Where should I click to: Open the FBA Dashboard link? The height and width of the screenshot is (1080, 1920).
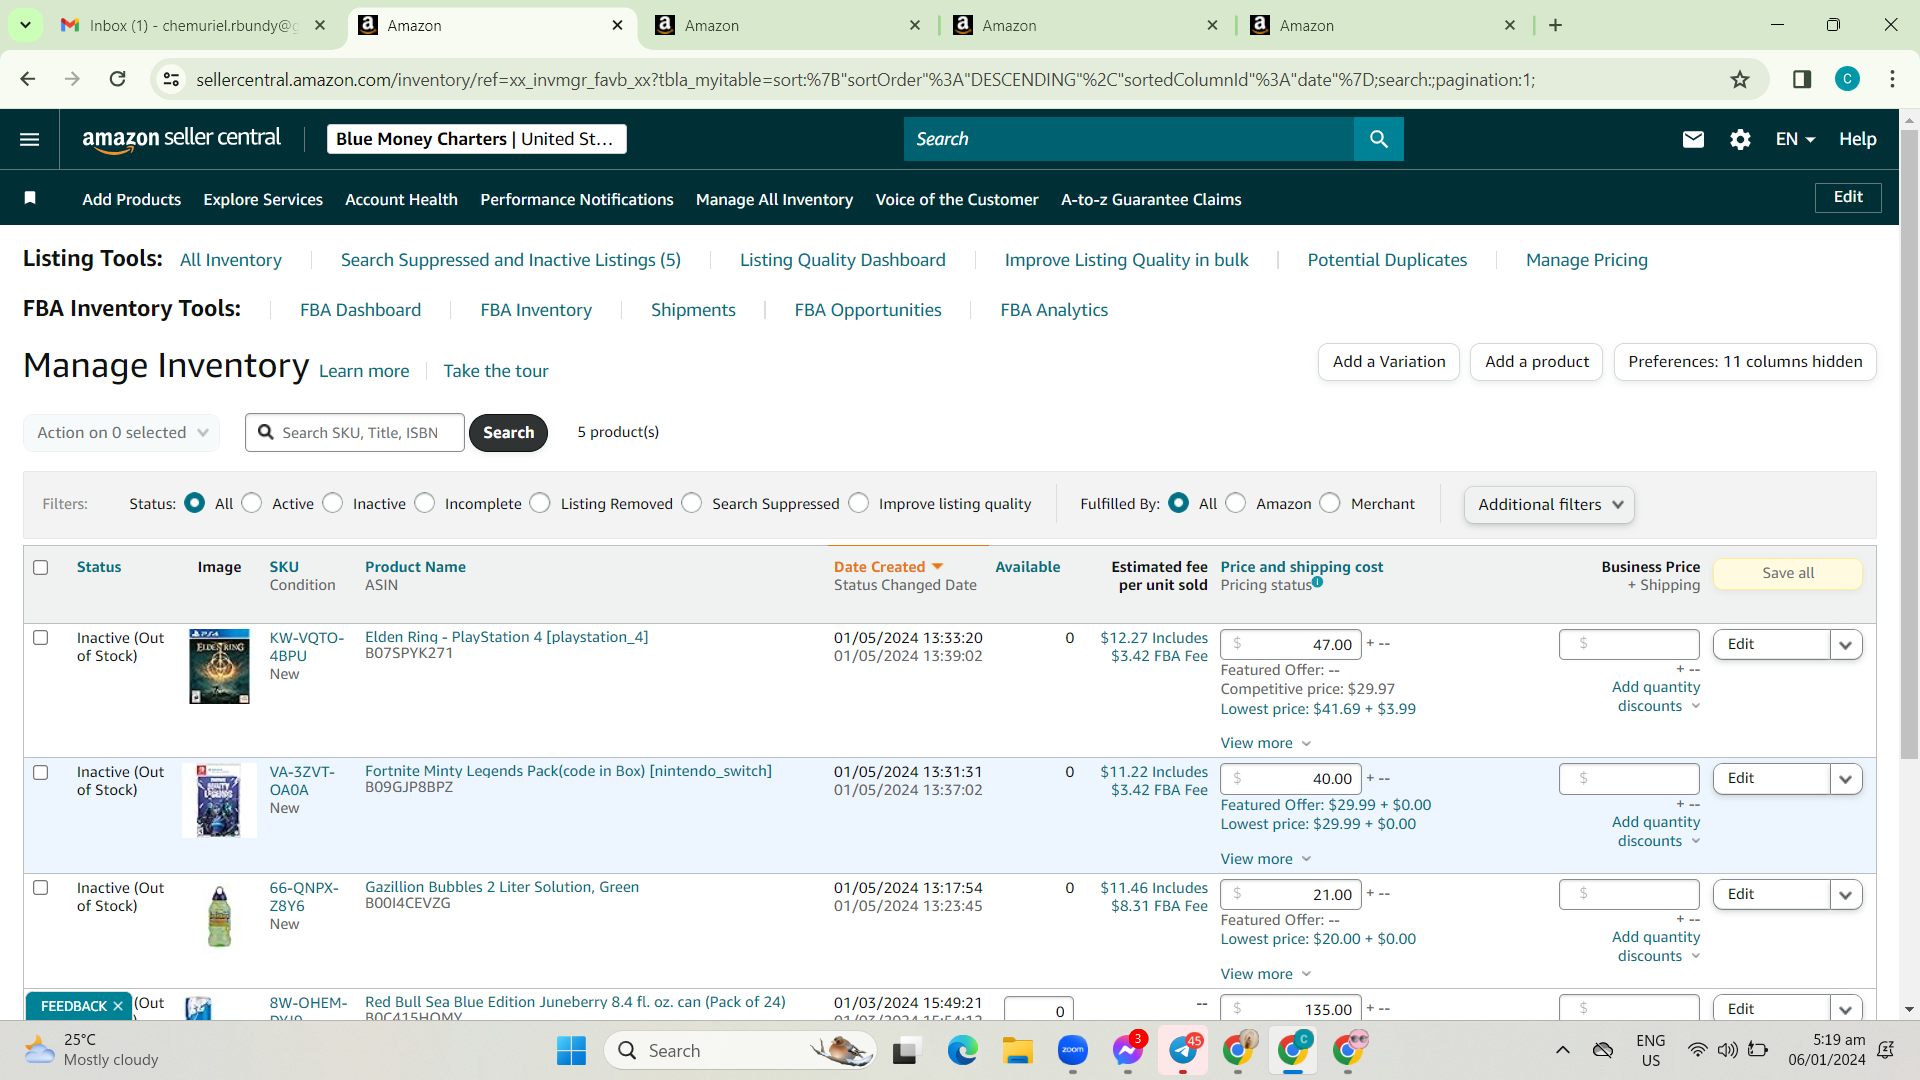coord(360,310)
